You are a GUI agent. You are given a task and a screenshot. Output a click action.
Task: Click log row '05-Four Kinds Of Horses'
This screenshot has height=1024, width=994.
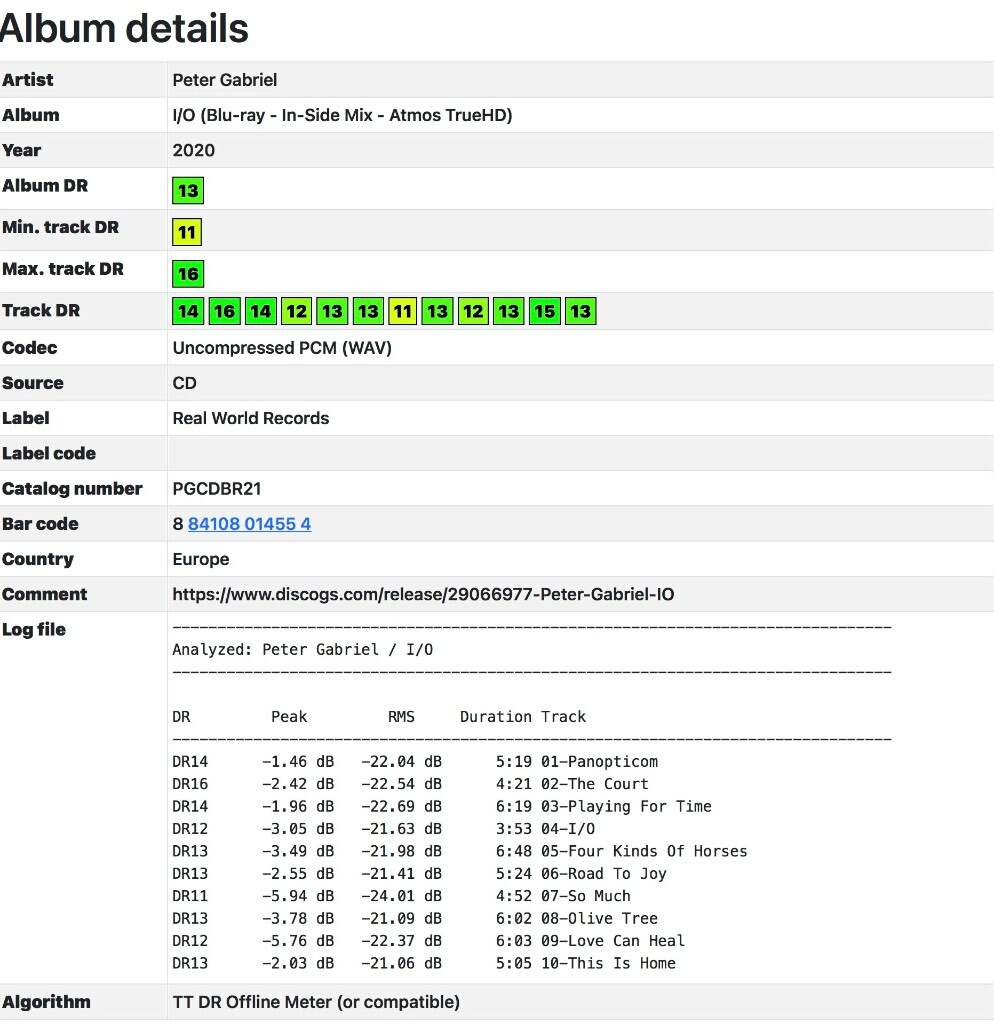pyautogui.click(x=460, y=851)
